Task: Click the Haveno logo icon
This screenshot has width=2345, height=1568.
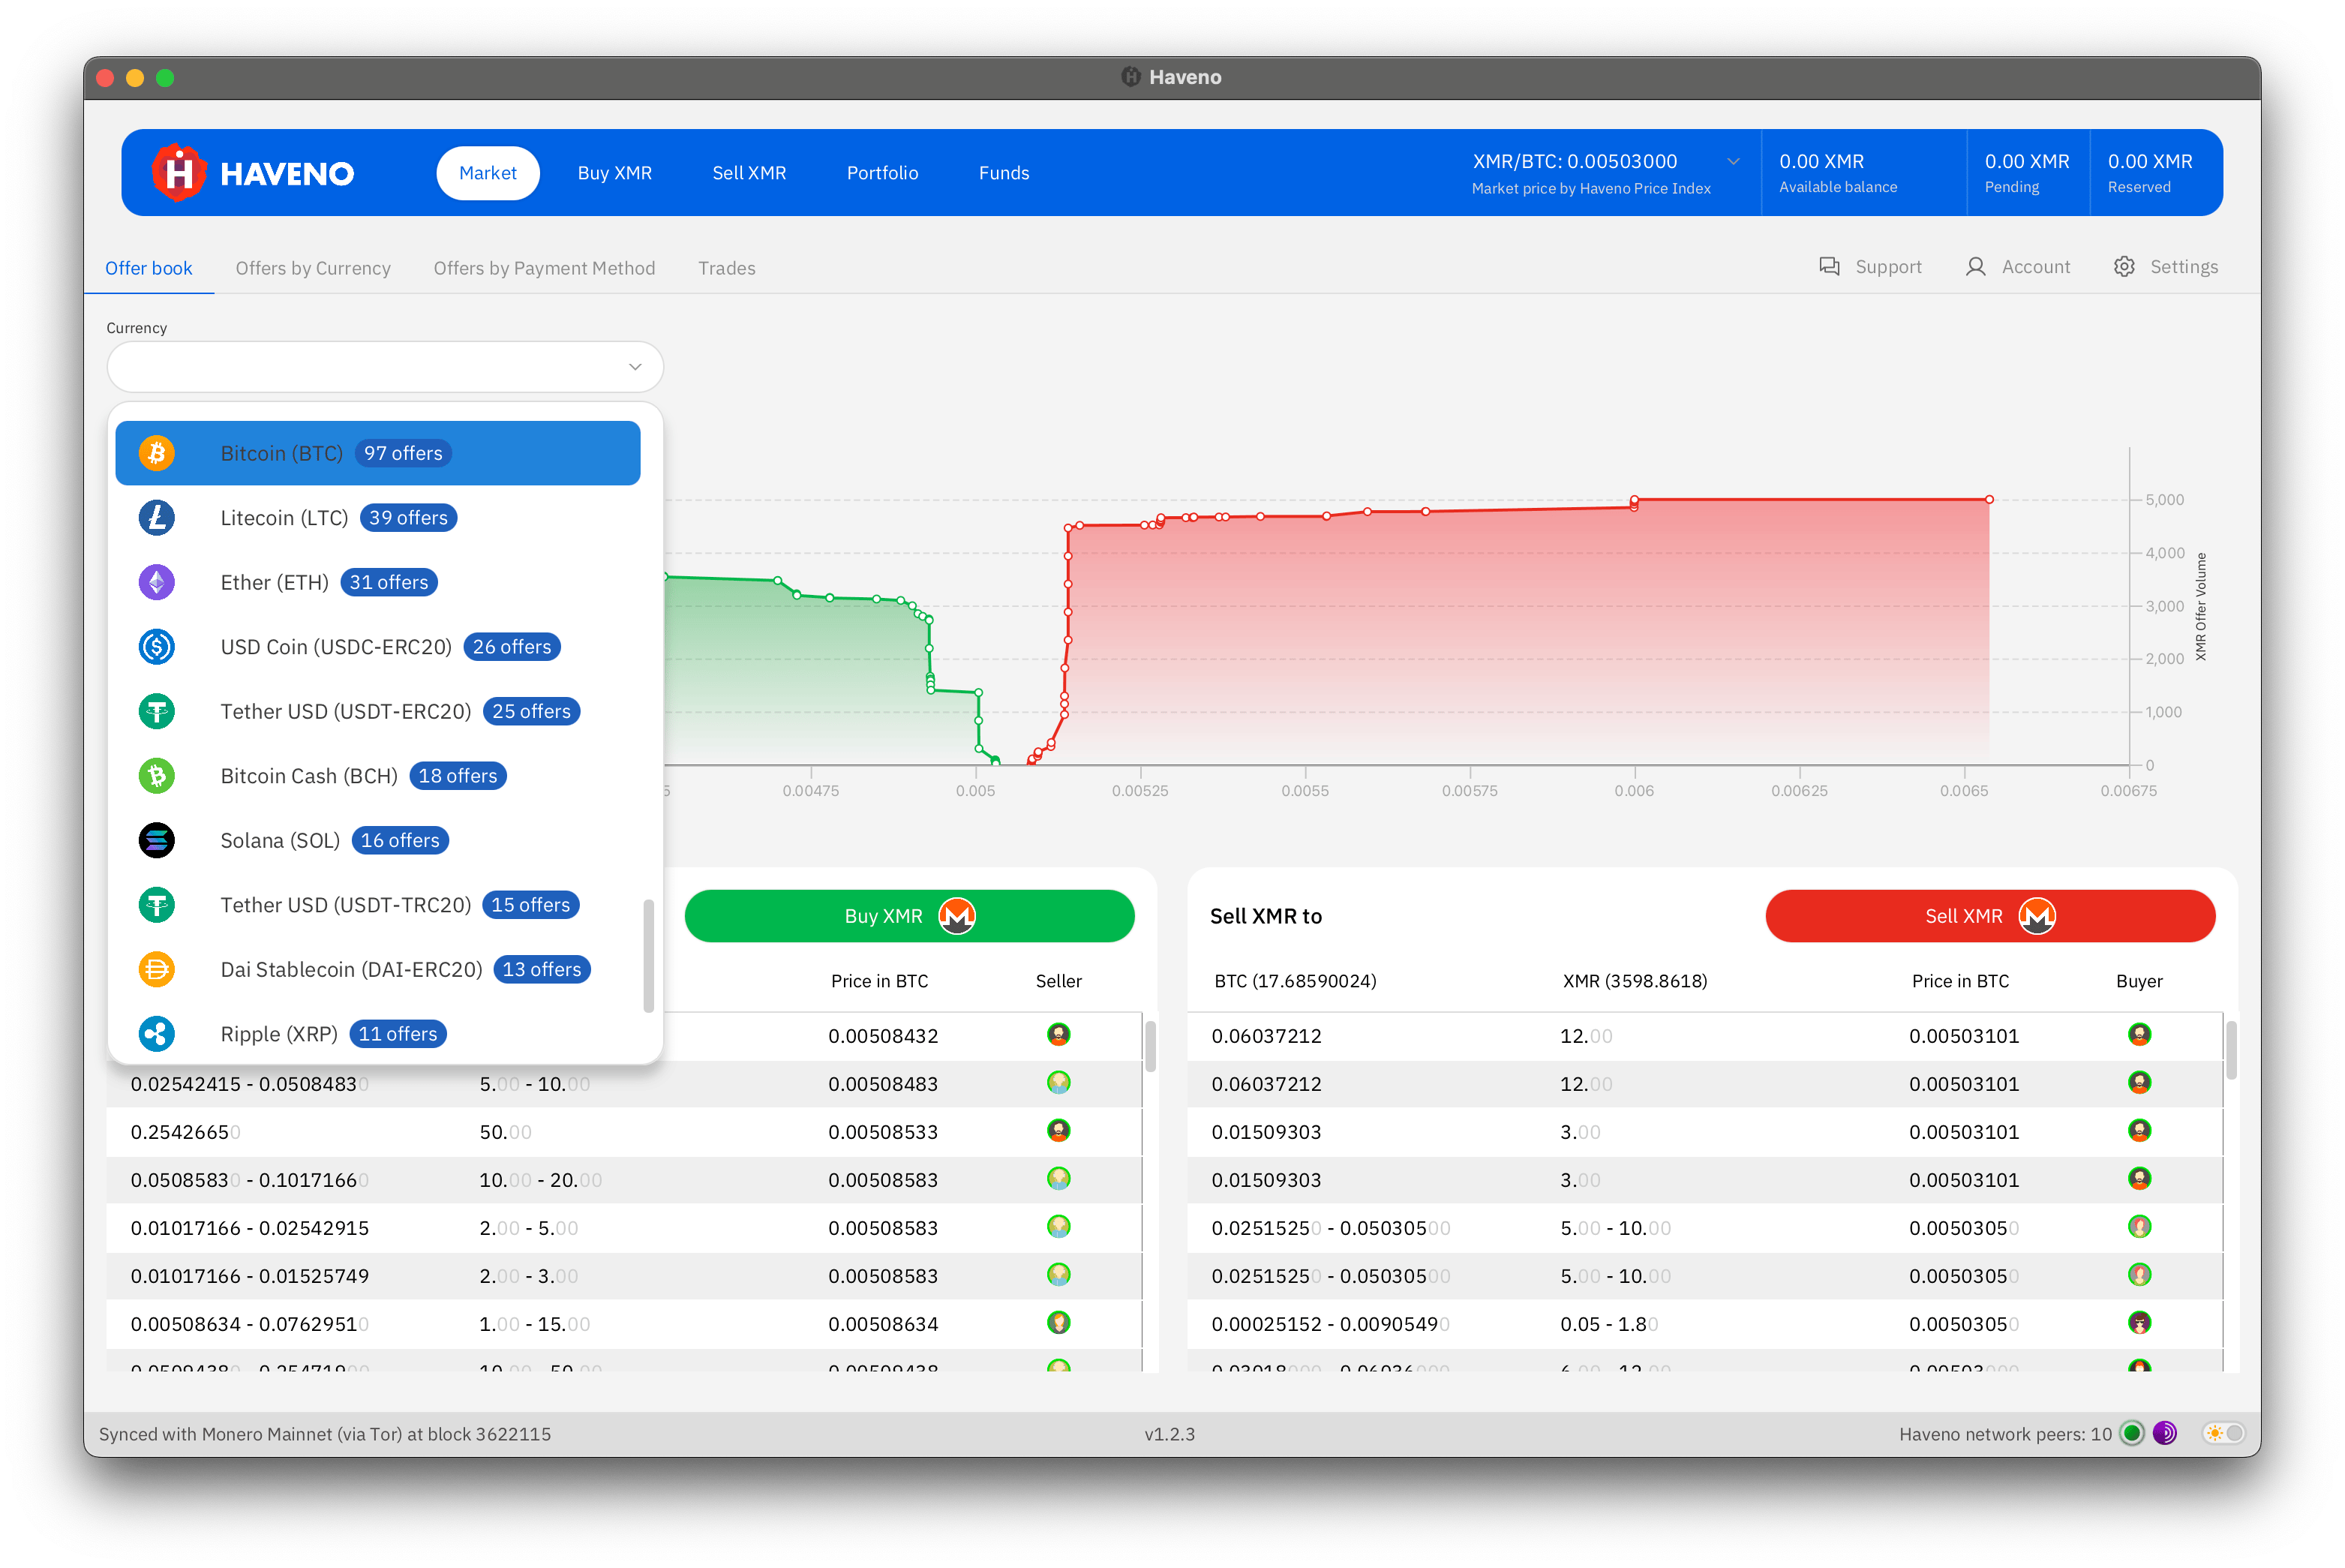Action: click(x=179, y=173)
